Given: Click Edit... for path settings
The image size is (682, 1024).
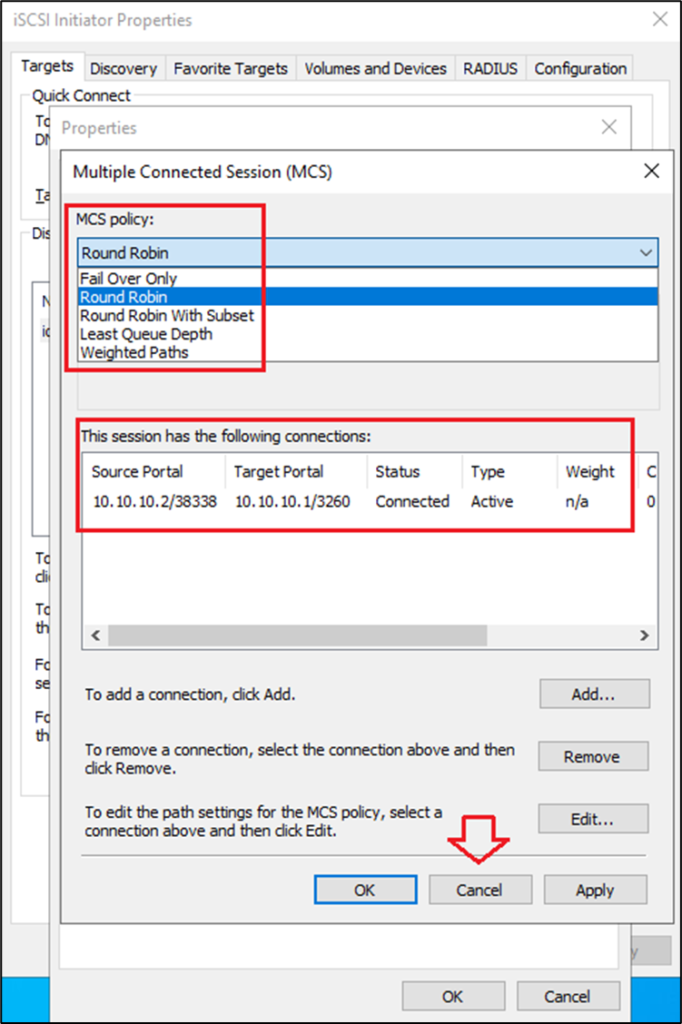Looking at the screenshot, I should point(592,819).
